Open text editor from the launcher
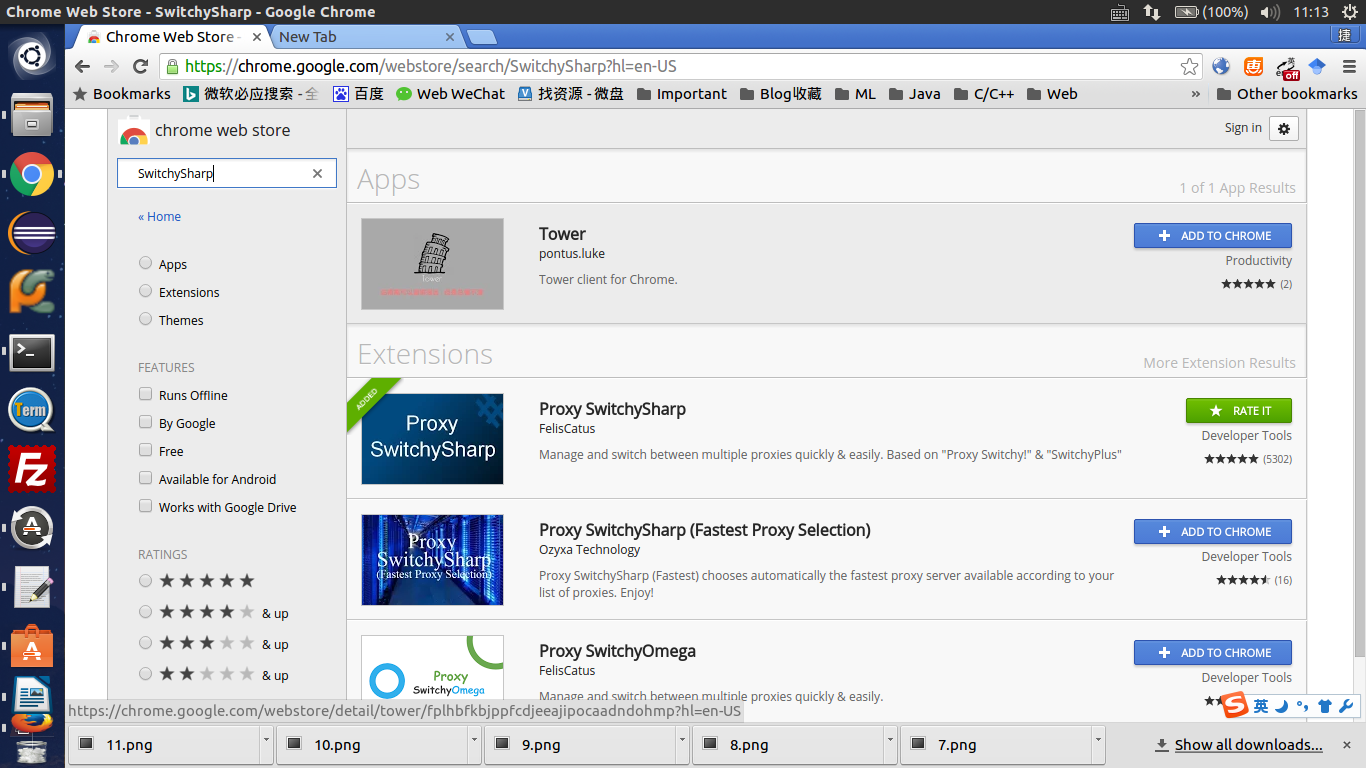This screenshot has width=1366, height=768. [32, 587]
